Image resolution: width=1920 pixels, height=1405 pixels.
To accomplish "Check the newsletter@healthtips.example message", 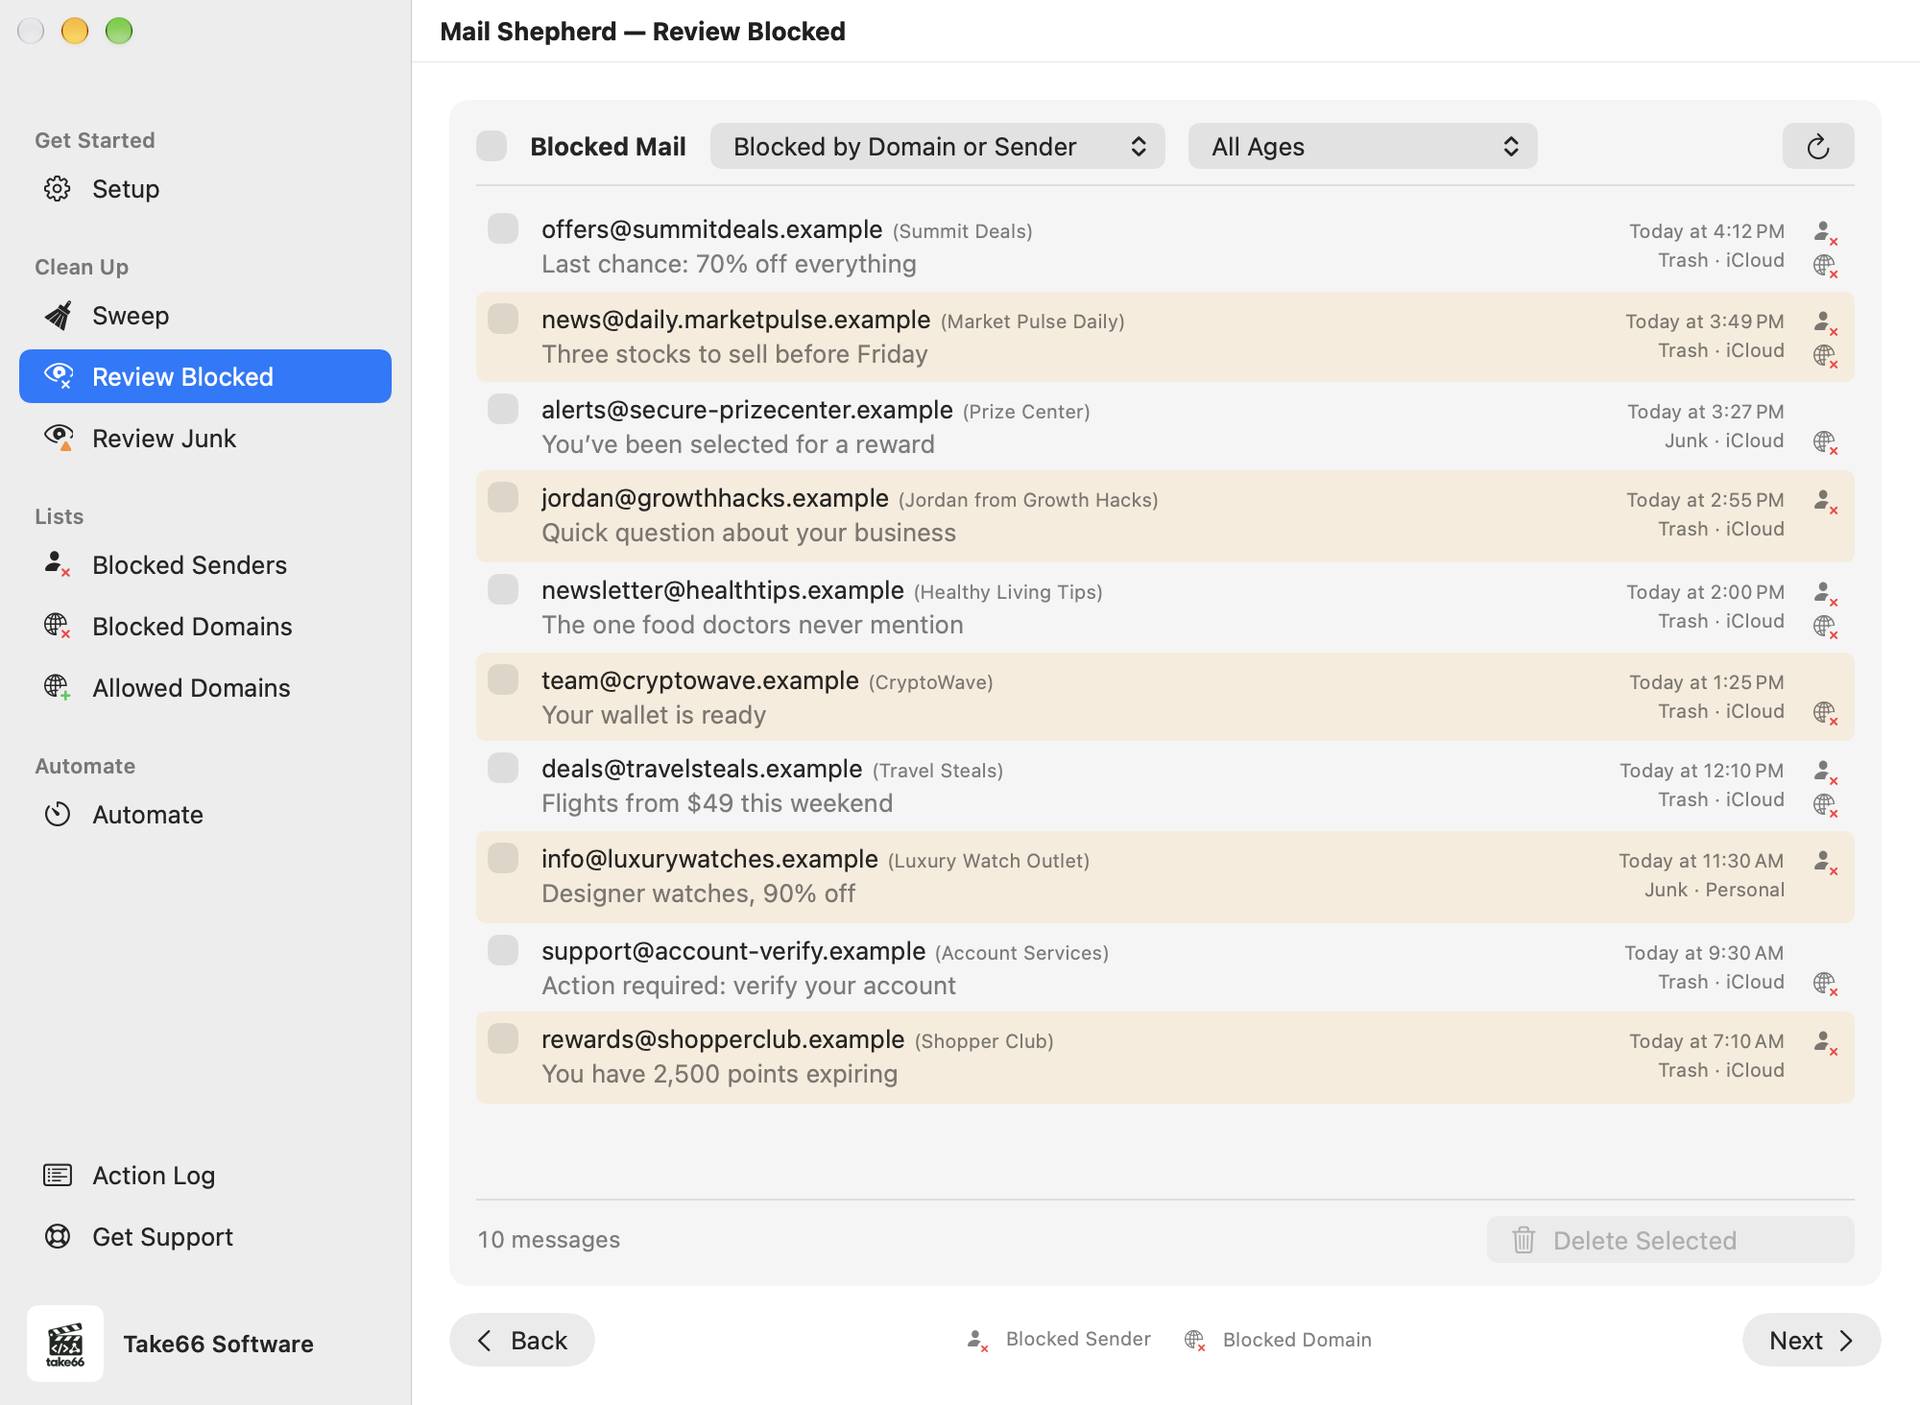I will [x=503, y=589].
